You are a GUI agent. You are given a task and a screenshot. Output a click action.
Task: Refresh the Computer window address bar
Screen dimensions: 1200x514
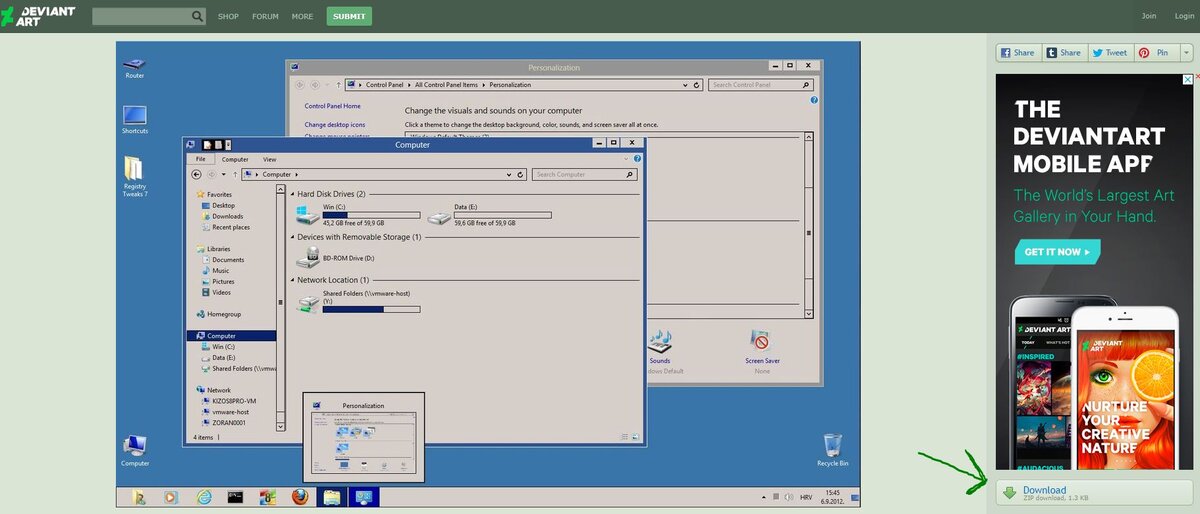[x=520, y=174]
